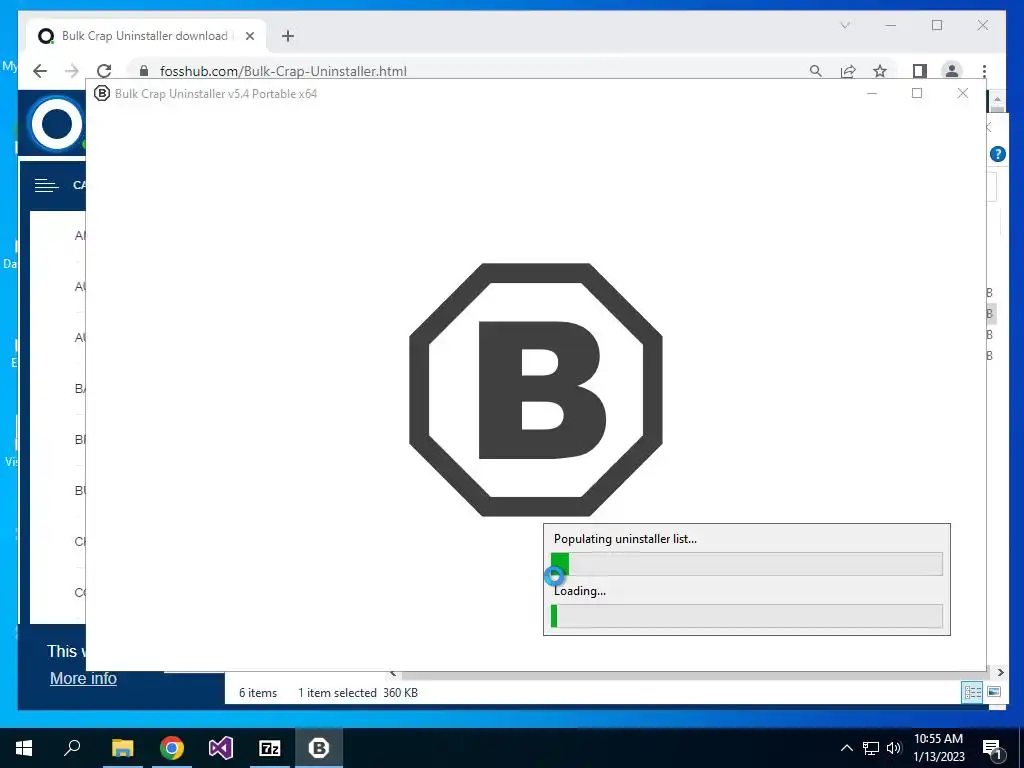Click the Chrome forward arrow
Screen dimensions: 1024x768
(x=72, y=71)
